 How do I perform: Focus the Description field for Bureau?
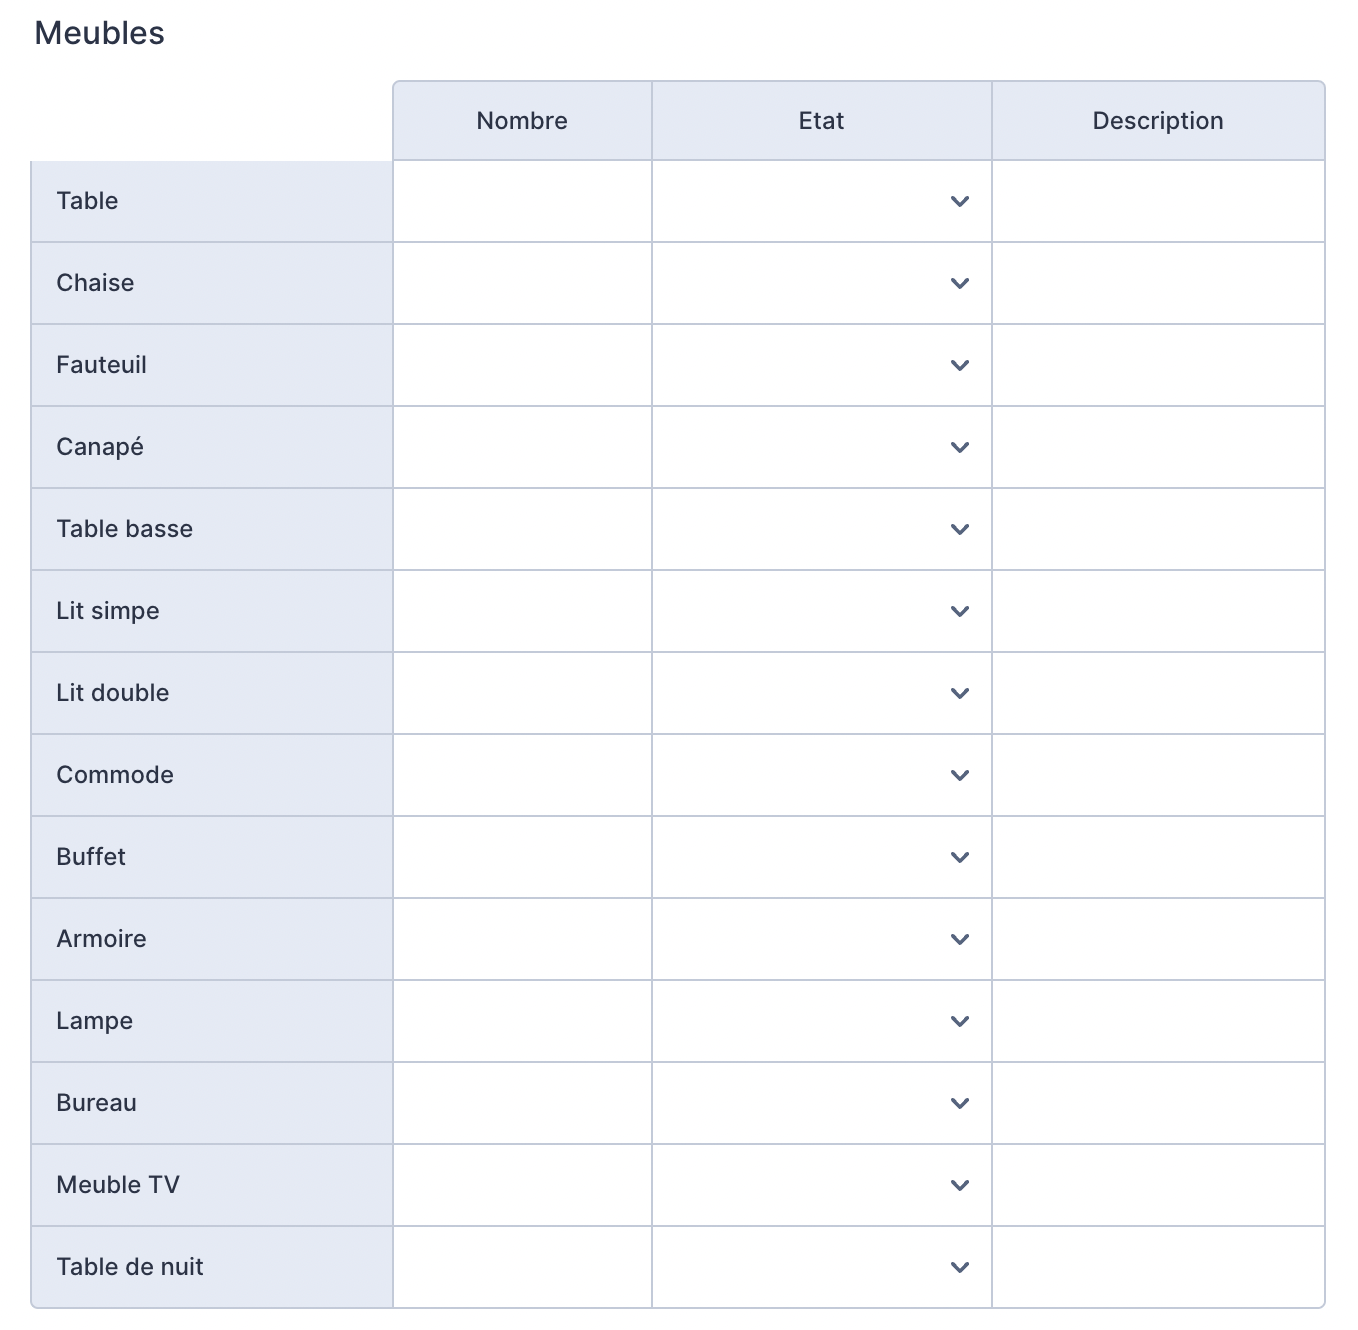[x=1158, y=1103]
